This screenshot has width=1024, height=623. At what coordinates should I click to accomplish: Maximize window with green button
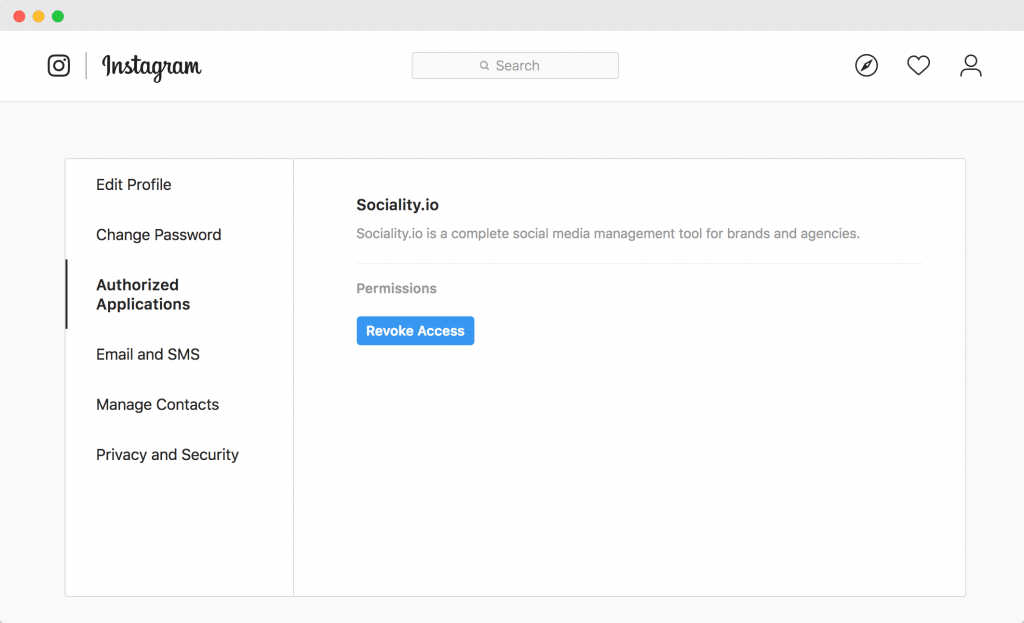coord(58,16)
